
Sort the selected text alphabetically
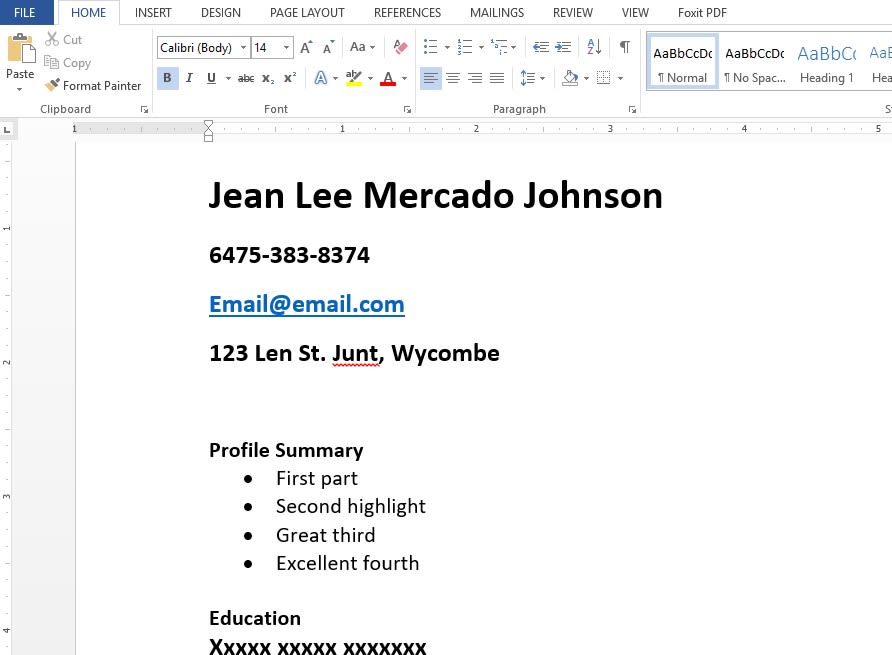pyautogui.click(x=593, y=47)
